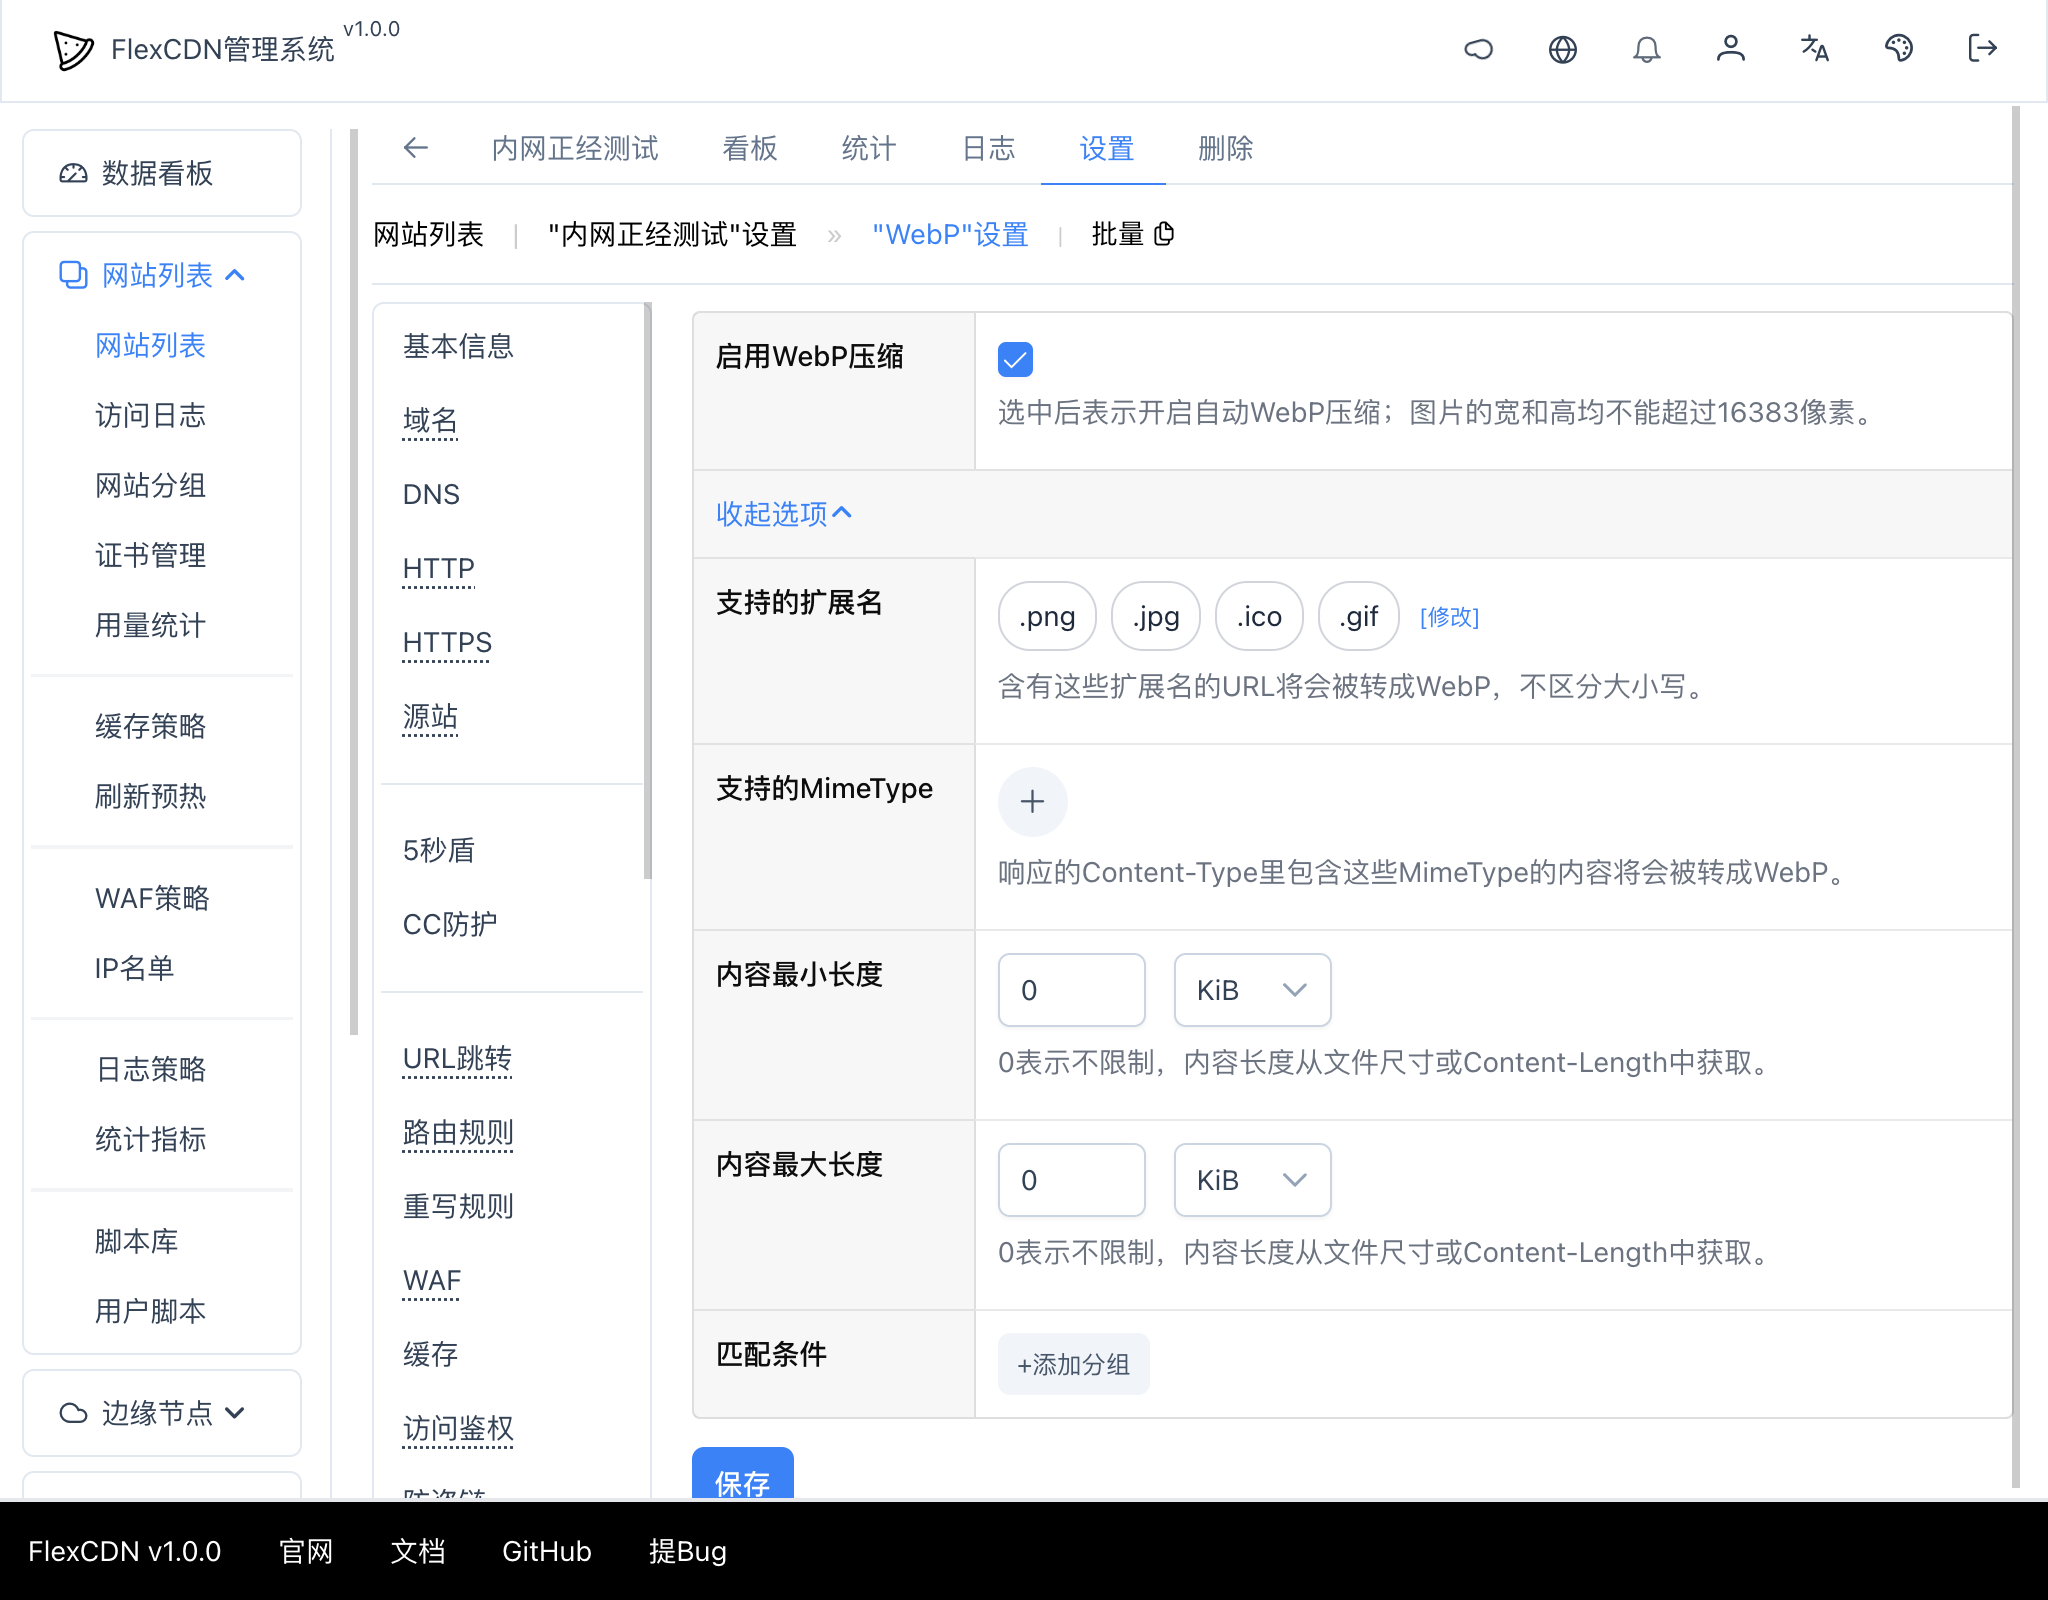Open the user profile icon
2048x1600 pixels.
[1730, 49]
